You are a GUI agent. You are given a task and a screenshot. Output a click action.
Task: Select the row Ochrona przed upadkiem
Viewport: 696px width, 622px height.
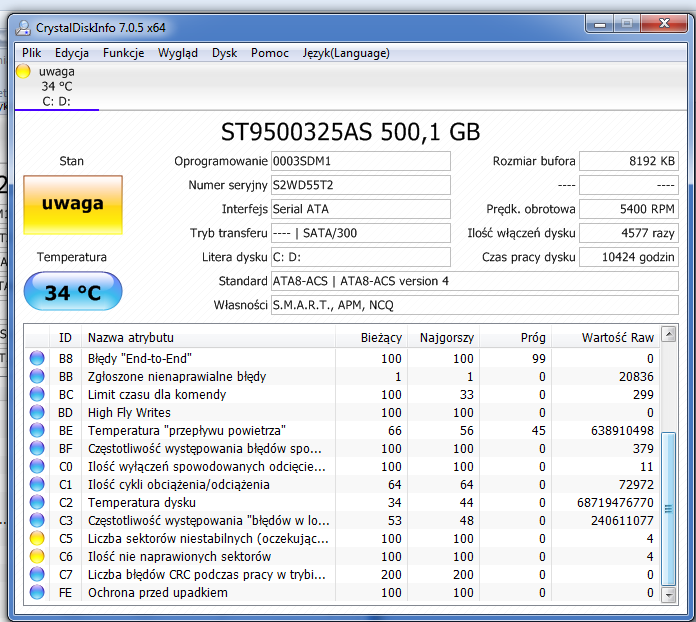[x=342, y=592]
